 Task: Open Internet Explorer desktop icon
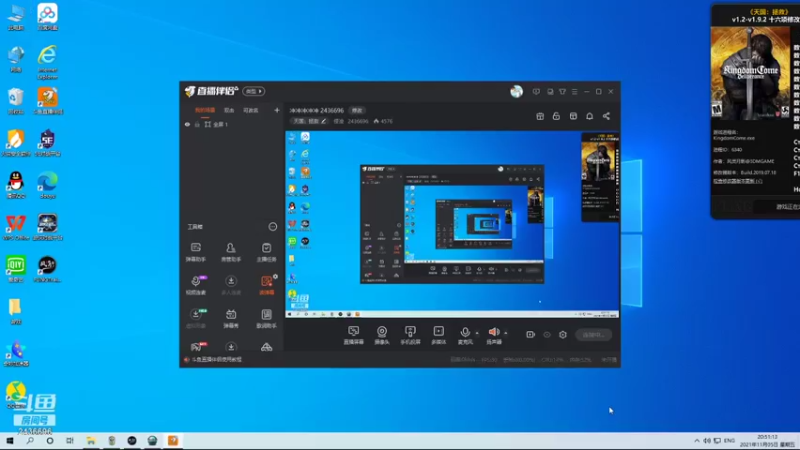coord(47,62)
